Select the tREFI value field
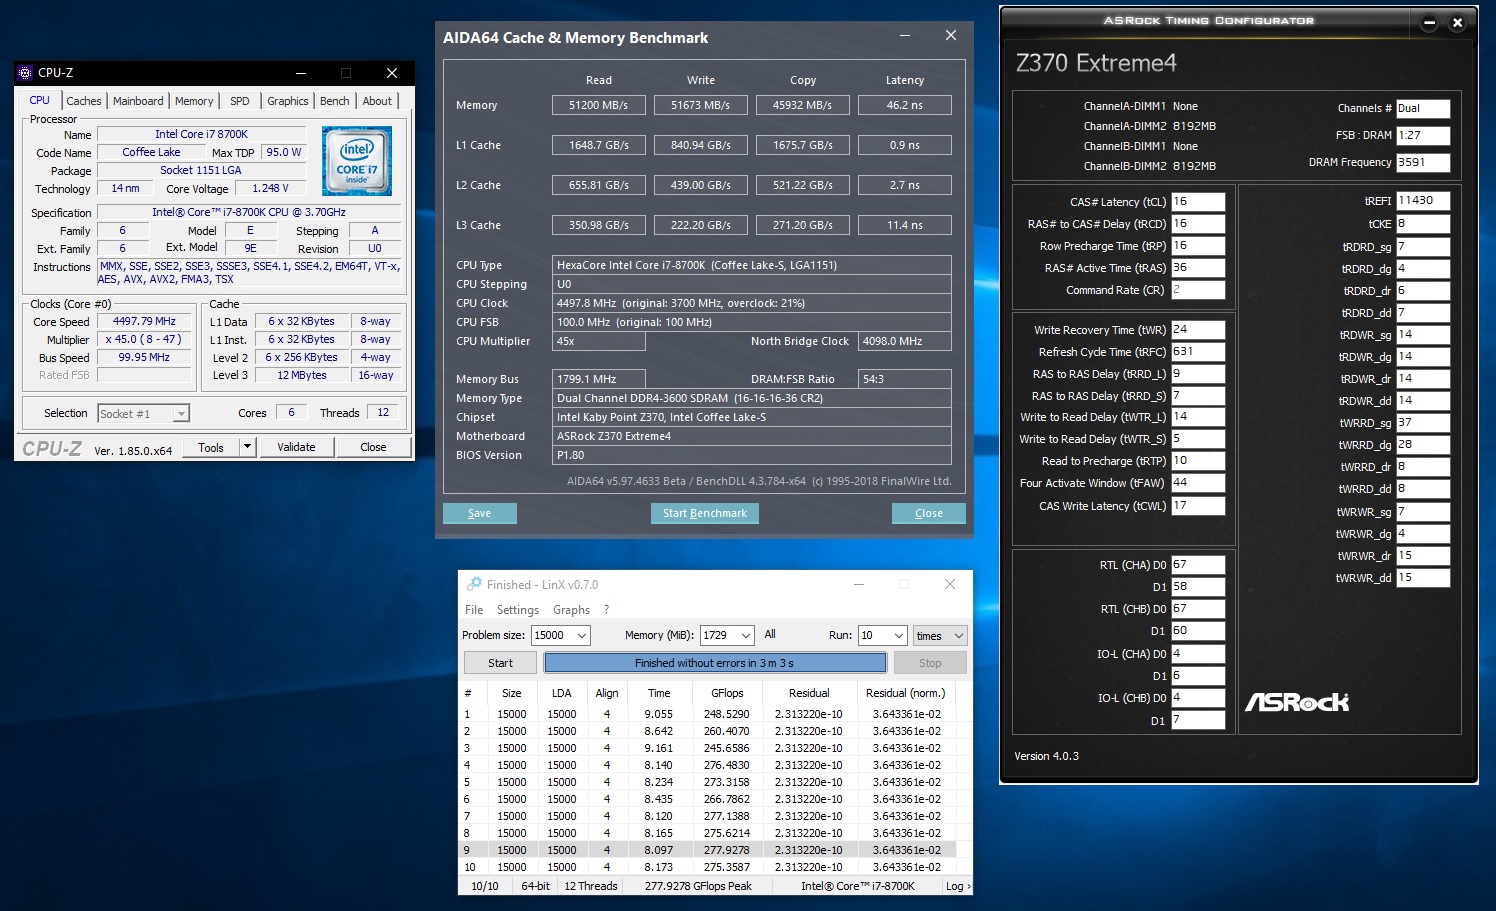Image resolution: width=1496 pixels, height=911 pixels. [1423, 201]
